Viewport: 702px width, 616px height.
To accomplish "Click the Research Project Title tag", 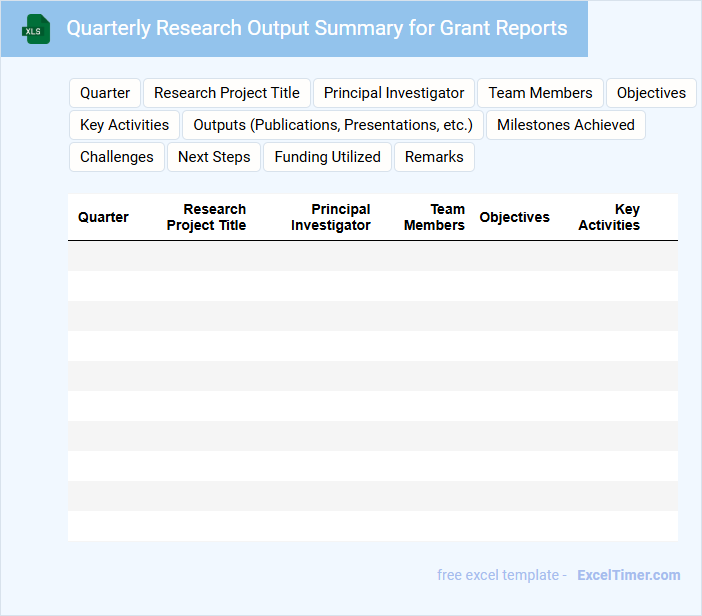I will [227, 93].
